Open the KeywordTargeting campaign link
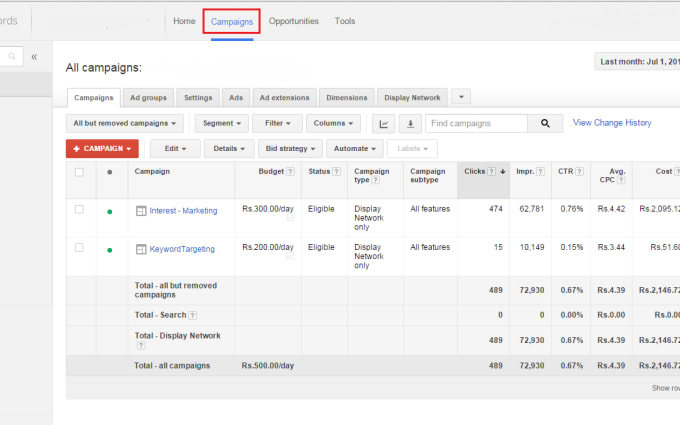 point(182,249)
